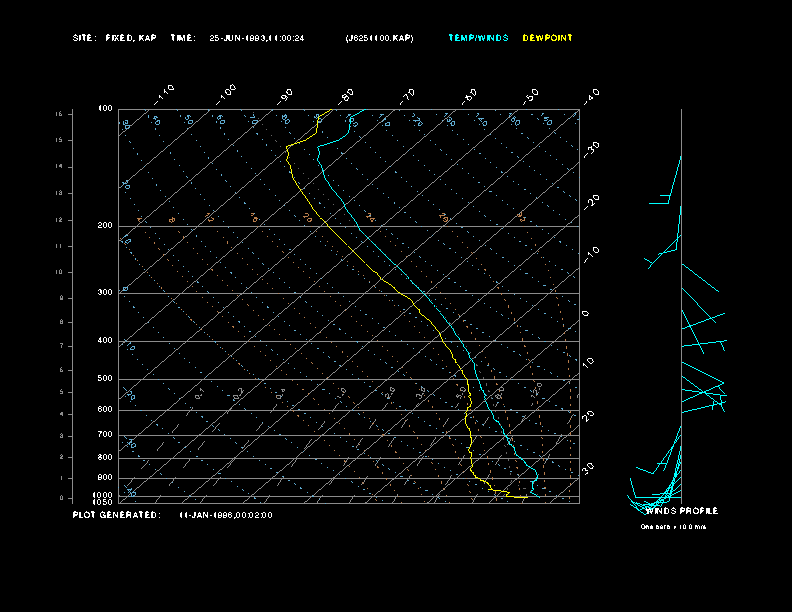Image resolution: width=792 pixels, height=612 pixels.
Task: Click the 600 pressure level label
Action: 105,410
